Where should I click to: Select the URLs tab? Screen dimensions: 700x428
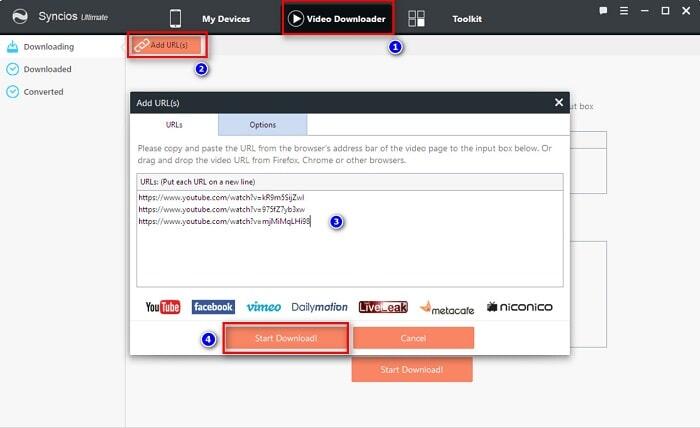pos(174,125)
